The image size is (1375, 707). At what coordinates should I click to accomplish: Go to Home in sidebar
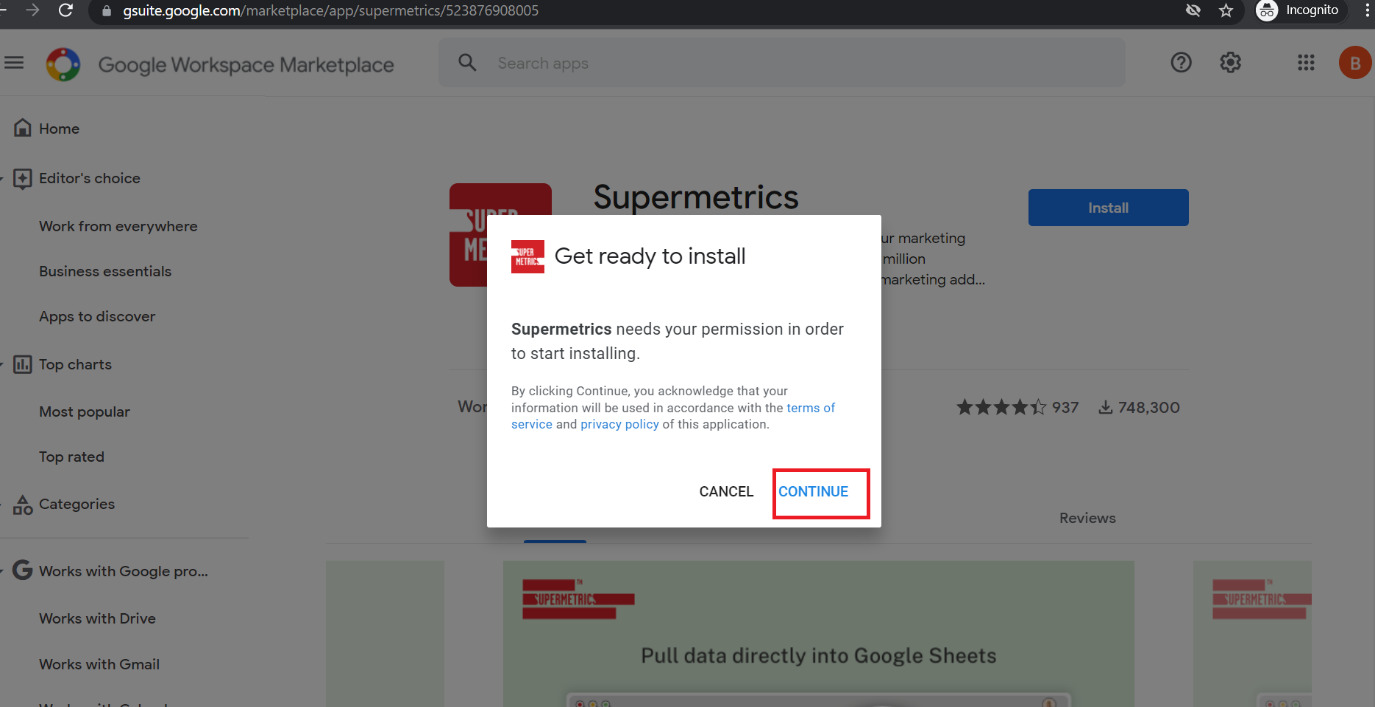[59, 128]
